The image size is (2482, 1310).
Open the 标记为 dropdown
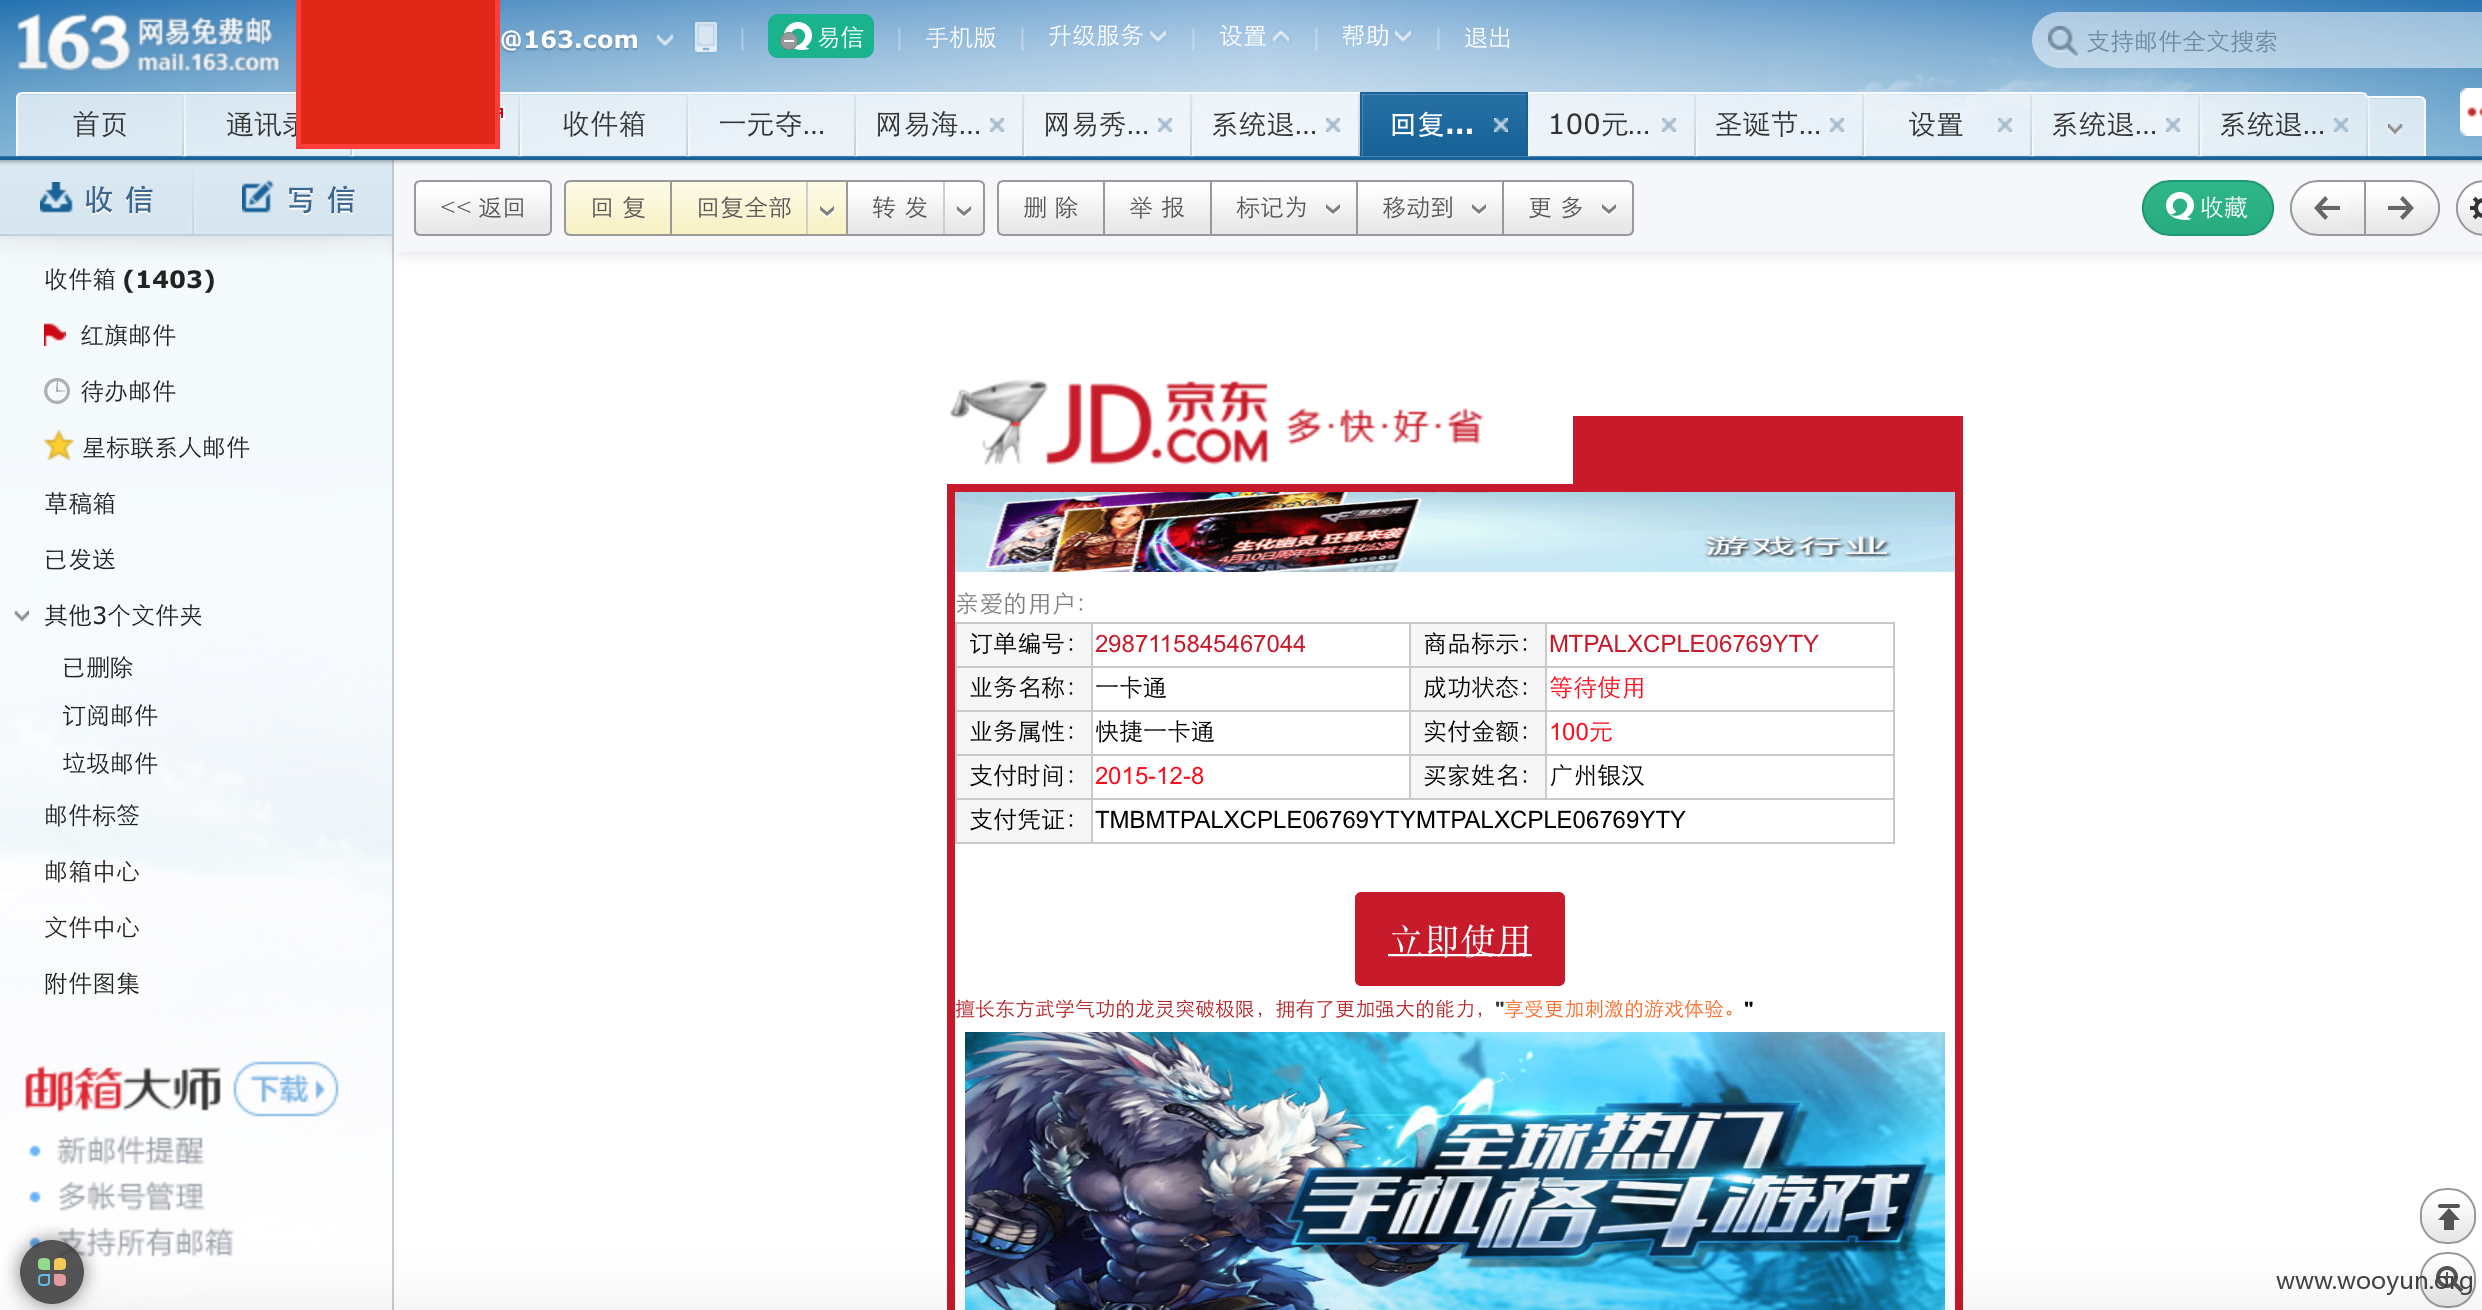1284,208
